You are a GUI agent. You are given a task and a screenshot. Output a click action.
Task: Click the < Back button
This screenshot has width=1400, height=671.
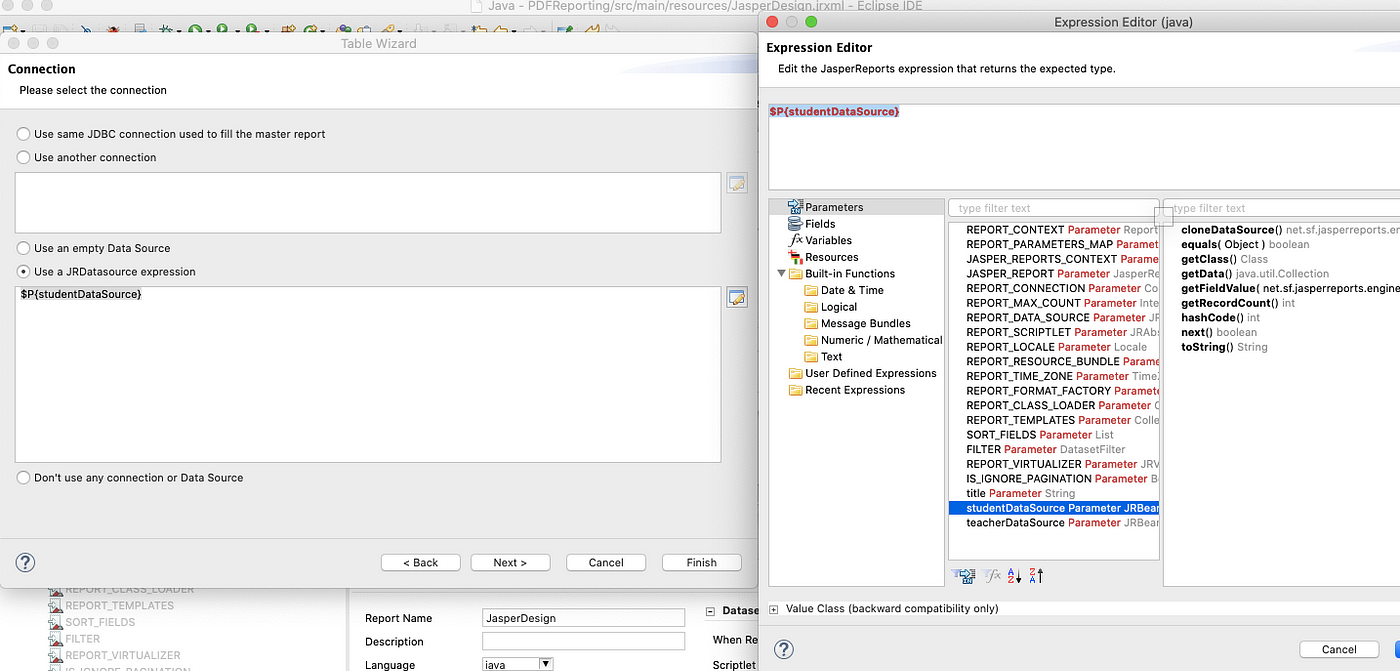click(420, 562)
